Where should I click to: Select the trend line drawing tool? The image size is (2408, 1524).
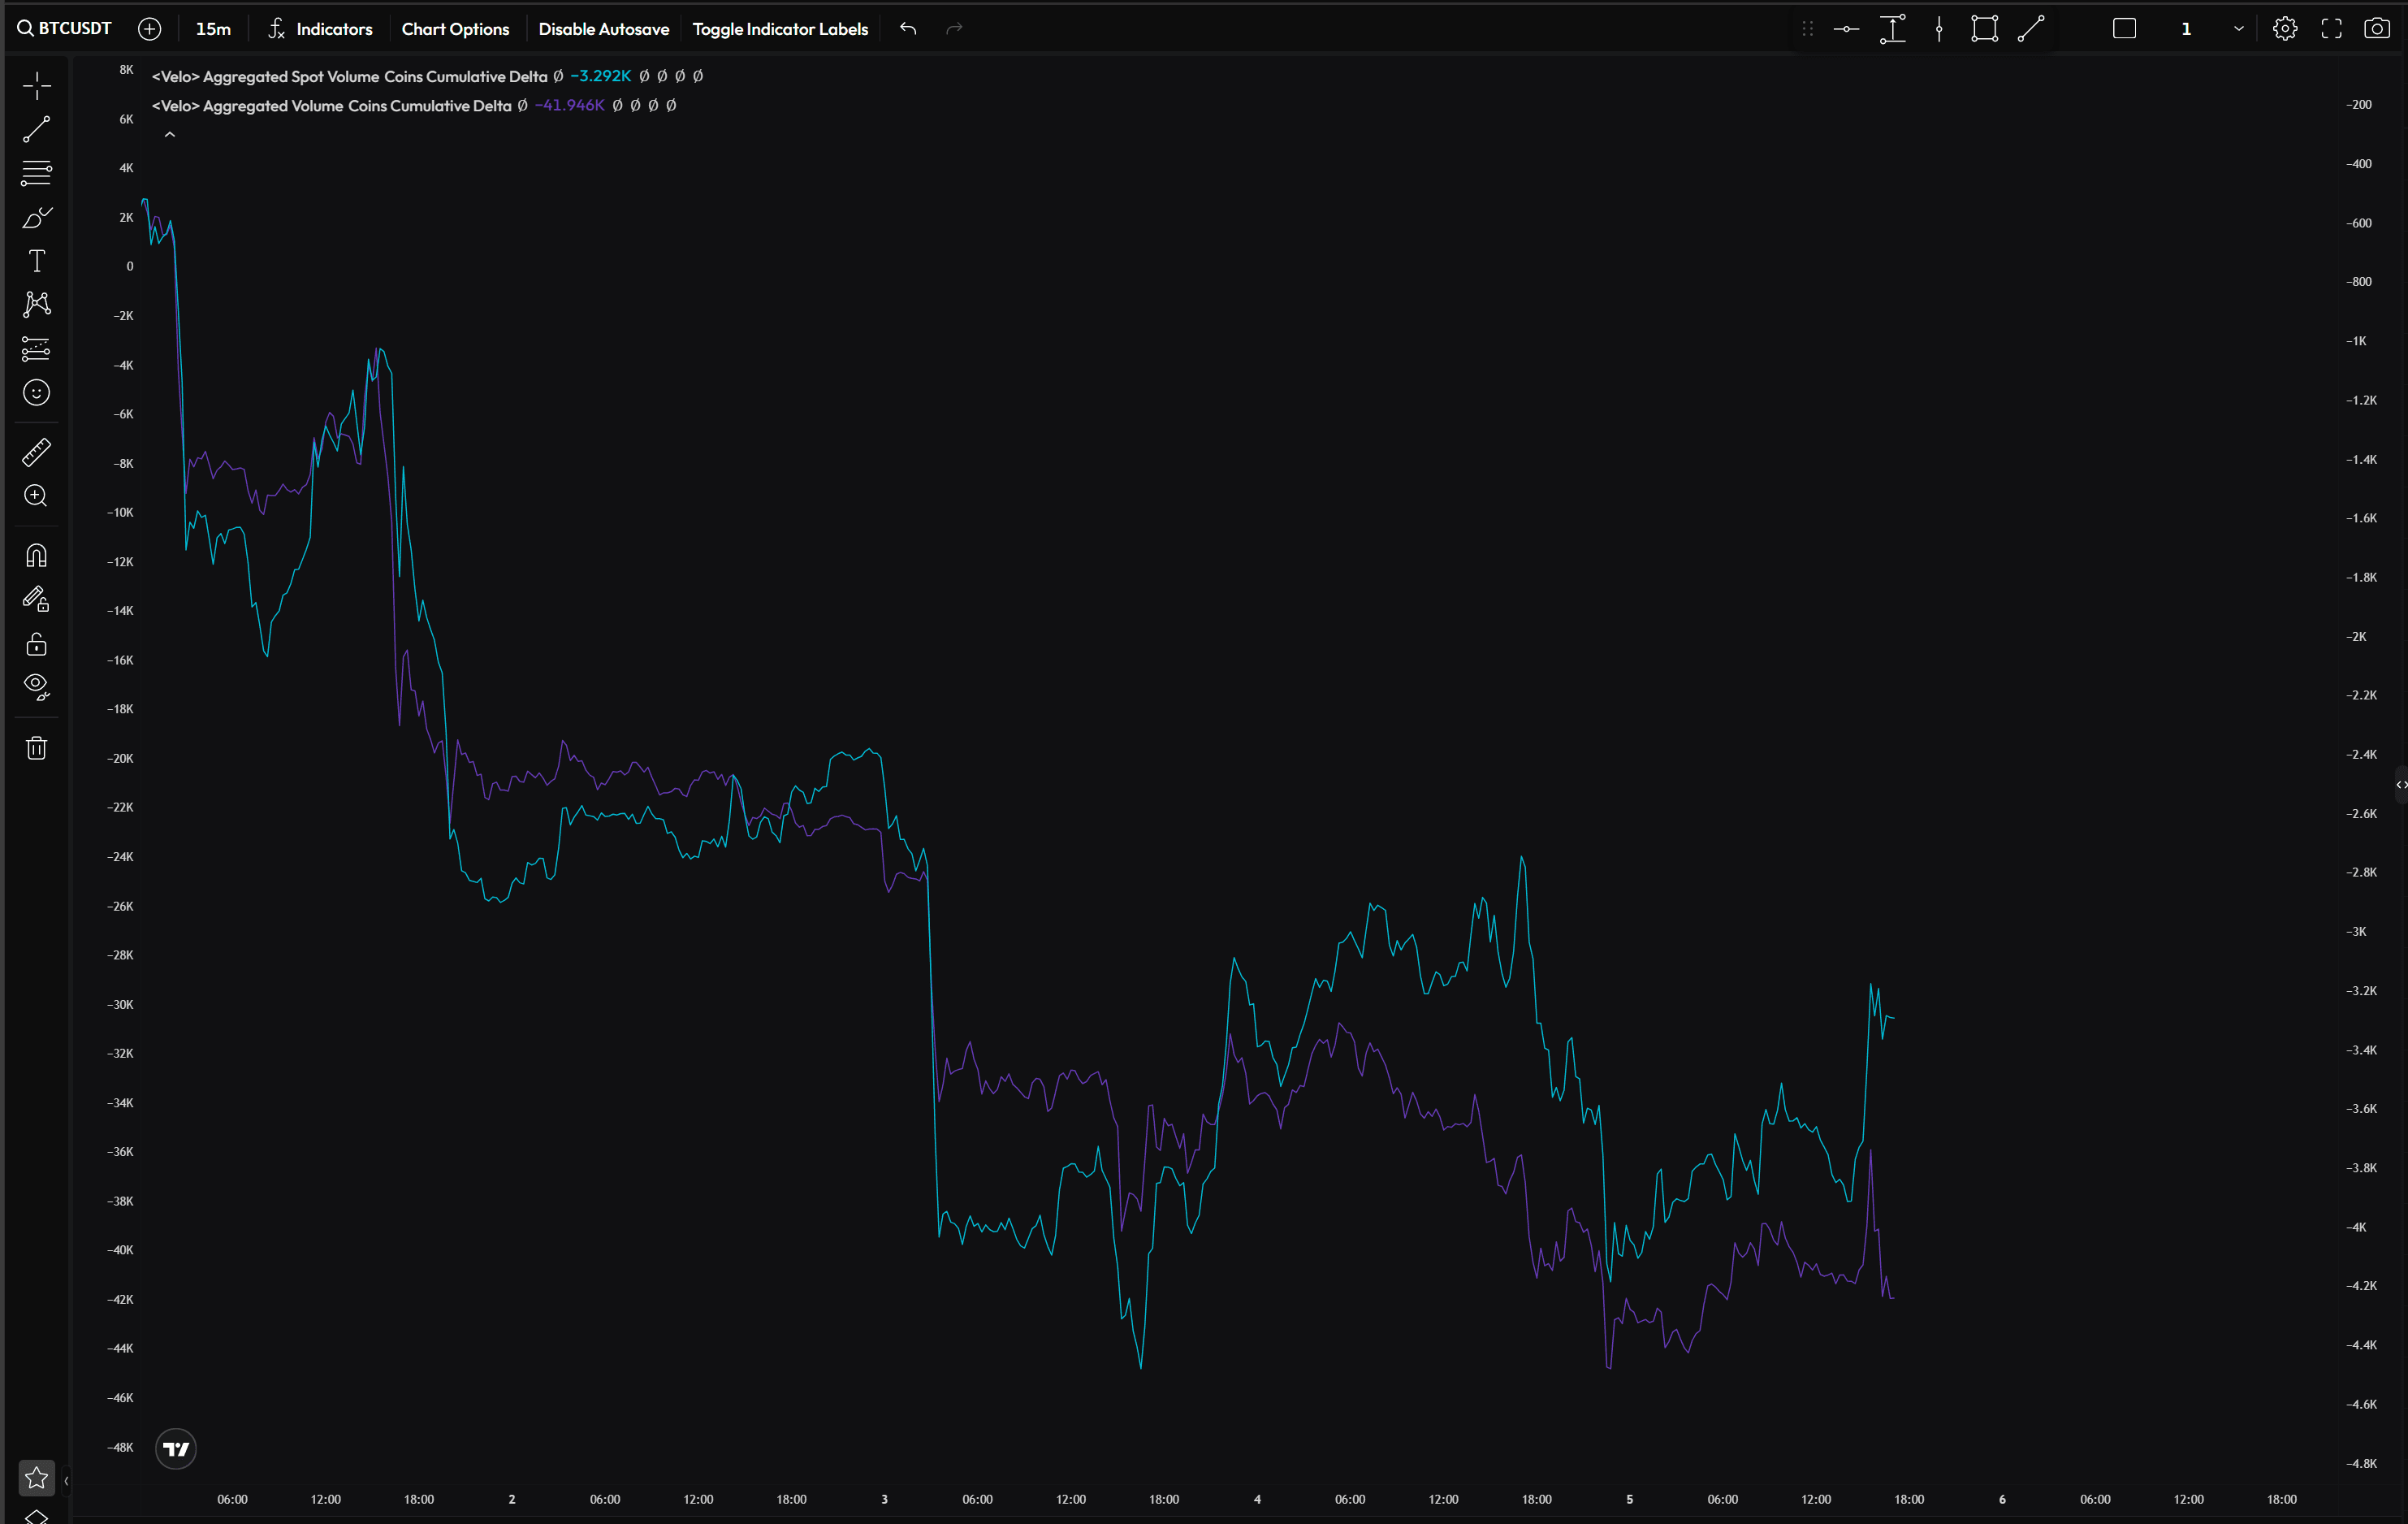pyautogui.click(x=37, y=129)
